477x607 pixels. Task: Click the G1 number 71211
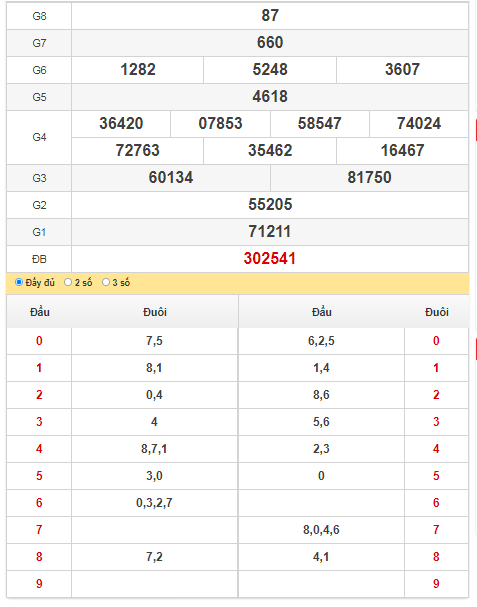[270, 231]
